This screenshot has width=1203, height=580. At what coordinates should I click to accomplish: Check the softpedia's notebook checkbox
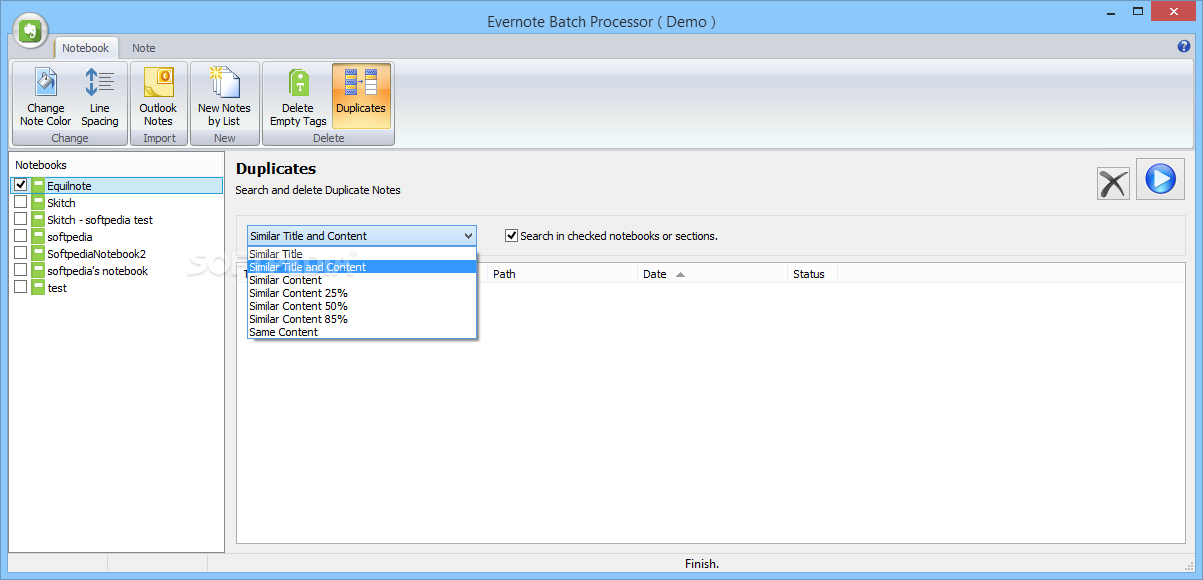21,271
